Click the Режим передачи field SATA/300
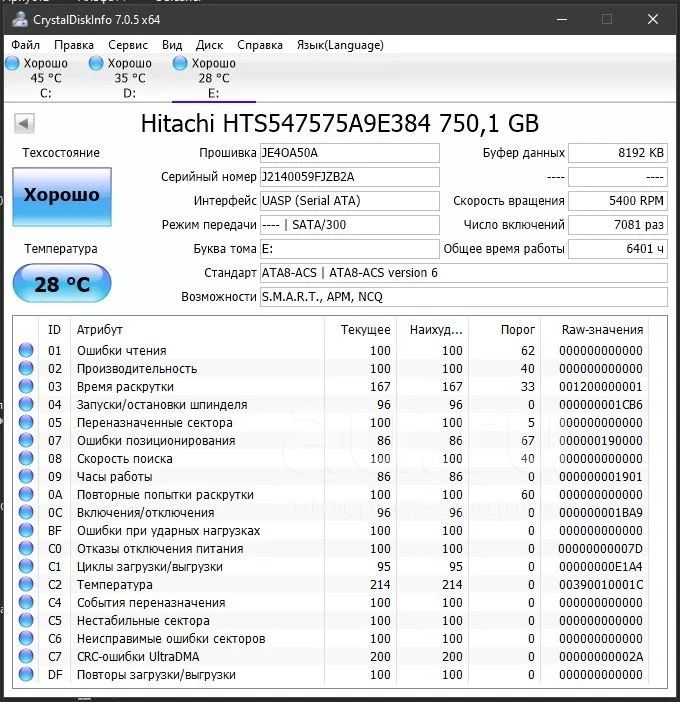The image size is (680, 702). (x=350, y=225)
